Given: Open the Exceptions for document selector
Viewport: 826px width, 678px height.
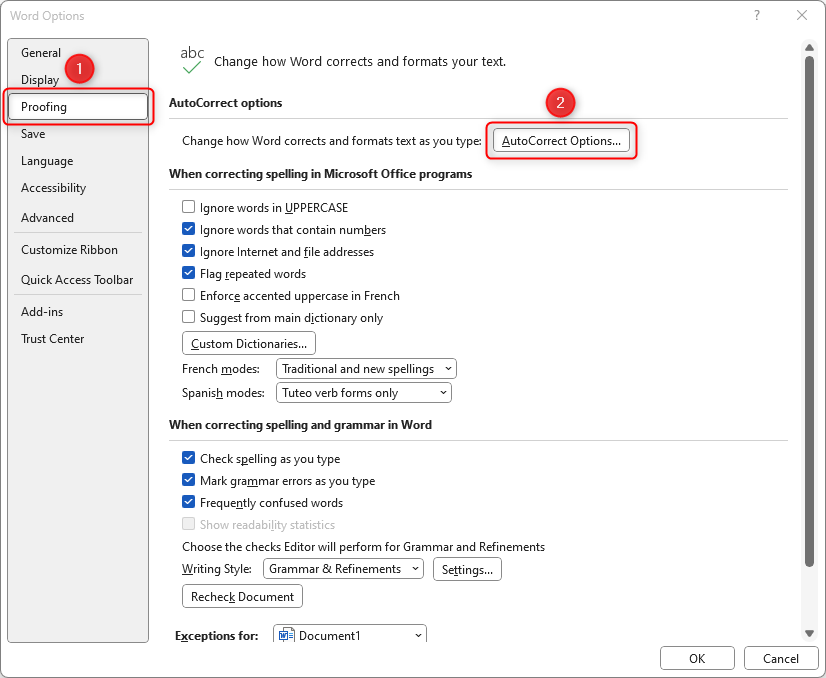Looking at the screenshot, I should click(x=417, y=634).
